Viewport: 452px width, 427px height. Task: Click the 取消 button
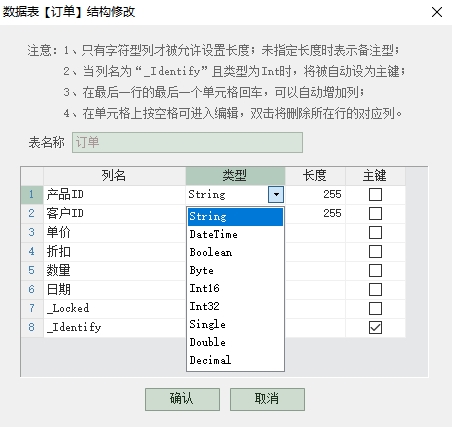[267, 399]
